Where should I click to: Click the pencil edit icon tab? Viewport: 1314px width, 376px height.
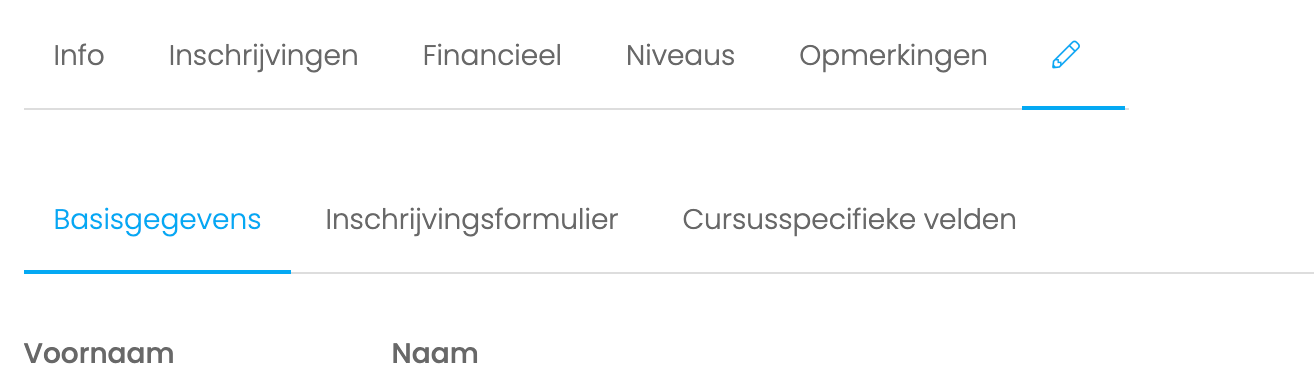1066,54
